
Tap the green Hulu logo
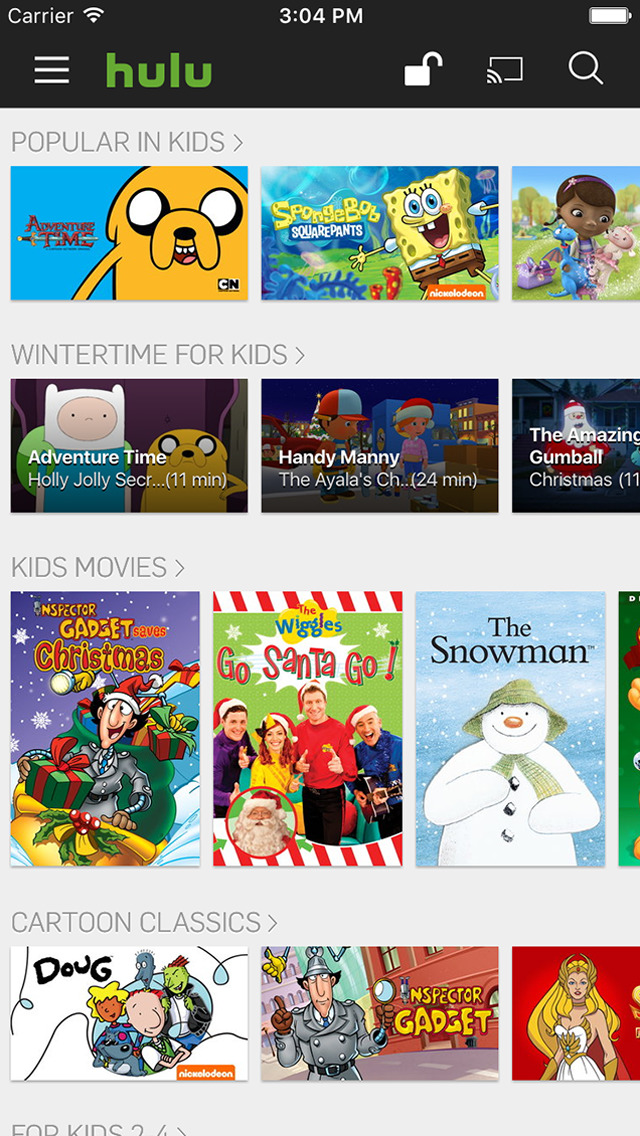pos(159,70)
